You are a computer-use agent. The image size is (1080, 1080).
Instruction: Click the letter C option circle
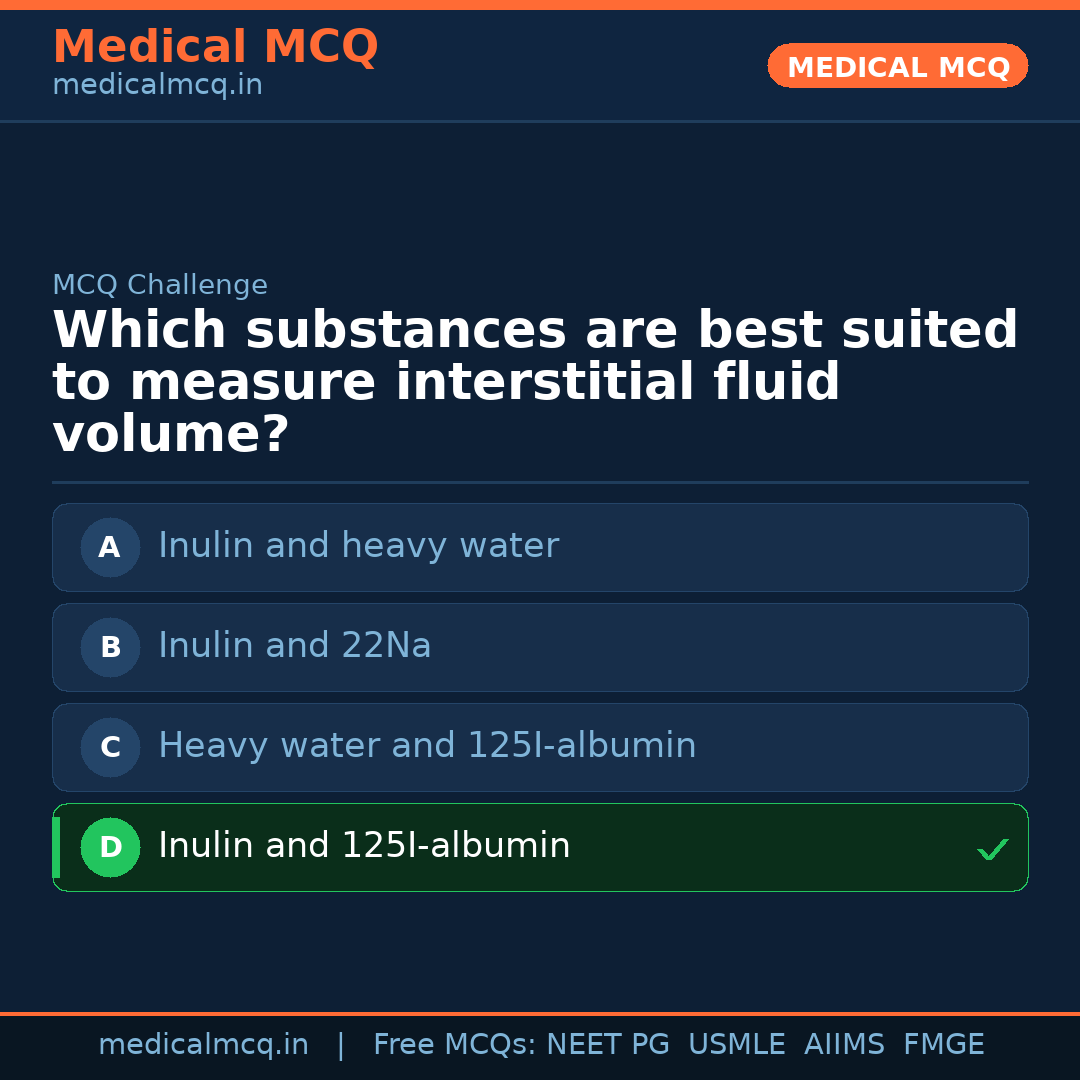(110, 747)
